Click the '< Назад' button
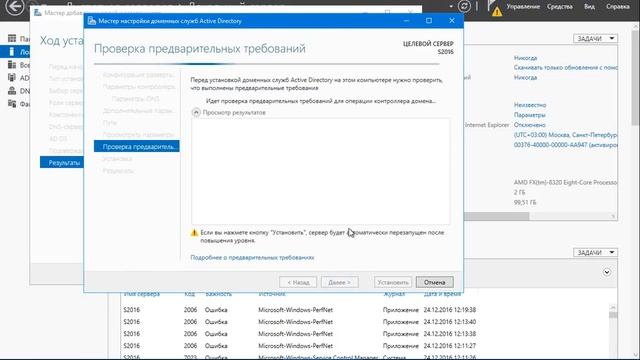Image resolution: width=640 pixels, height=360 pixels. coord(298,282)
